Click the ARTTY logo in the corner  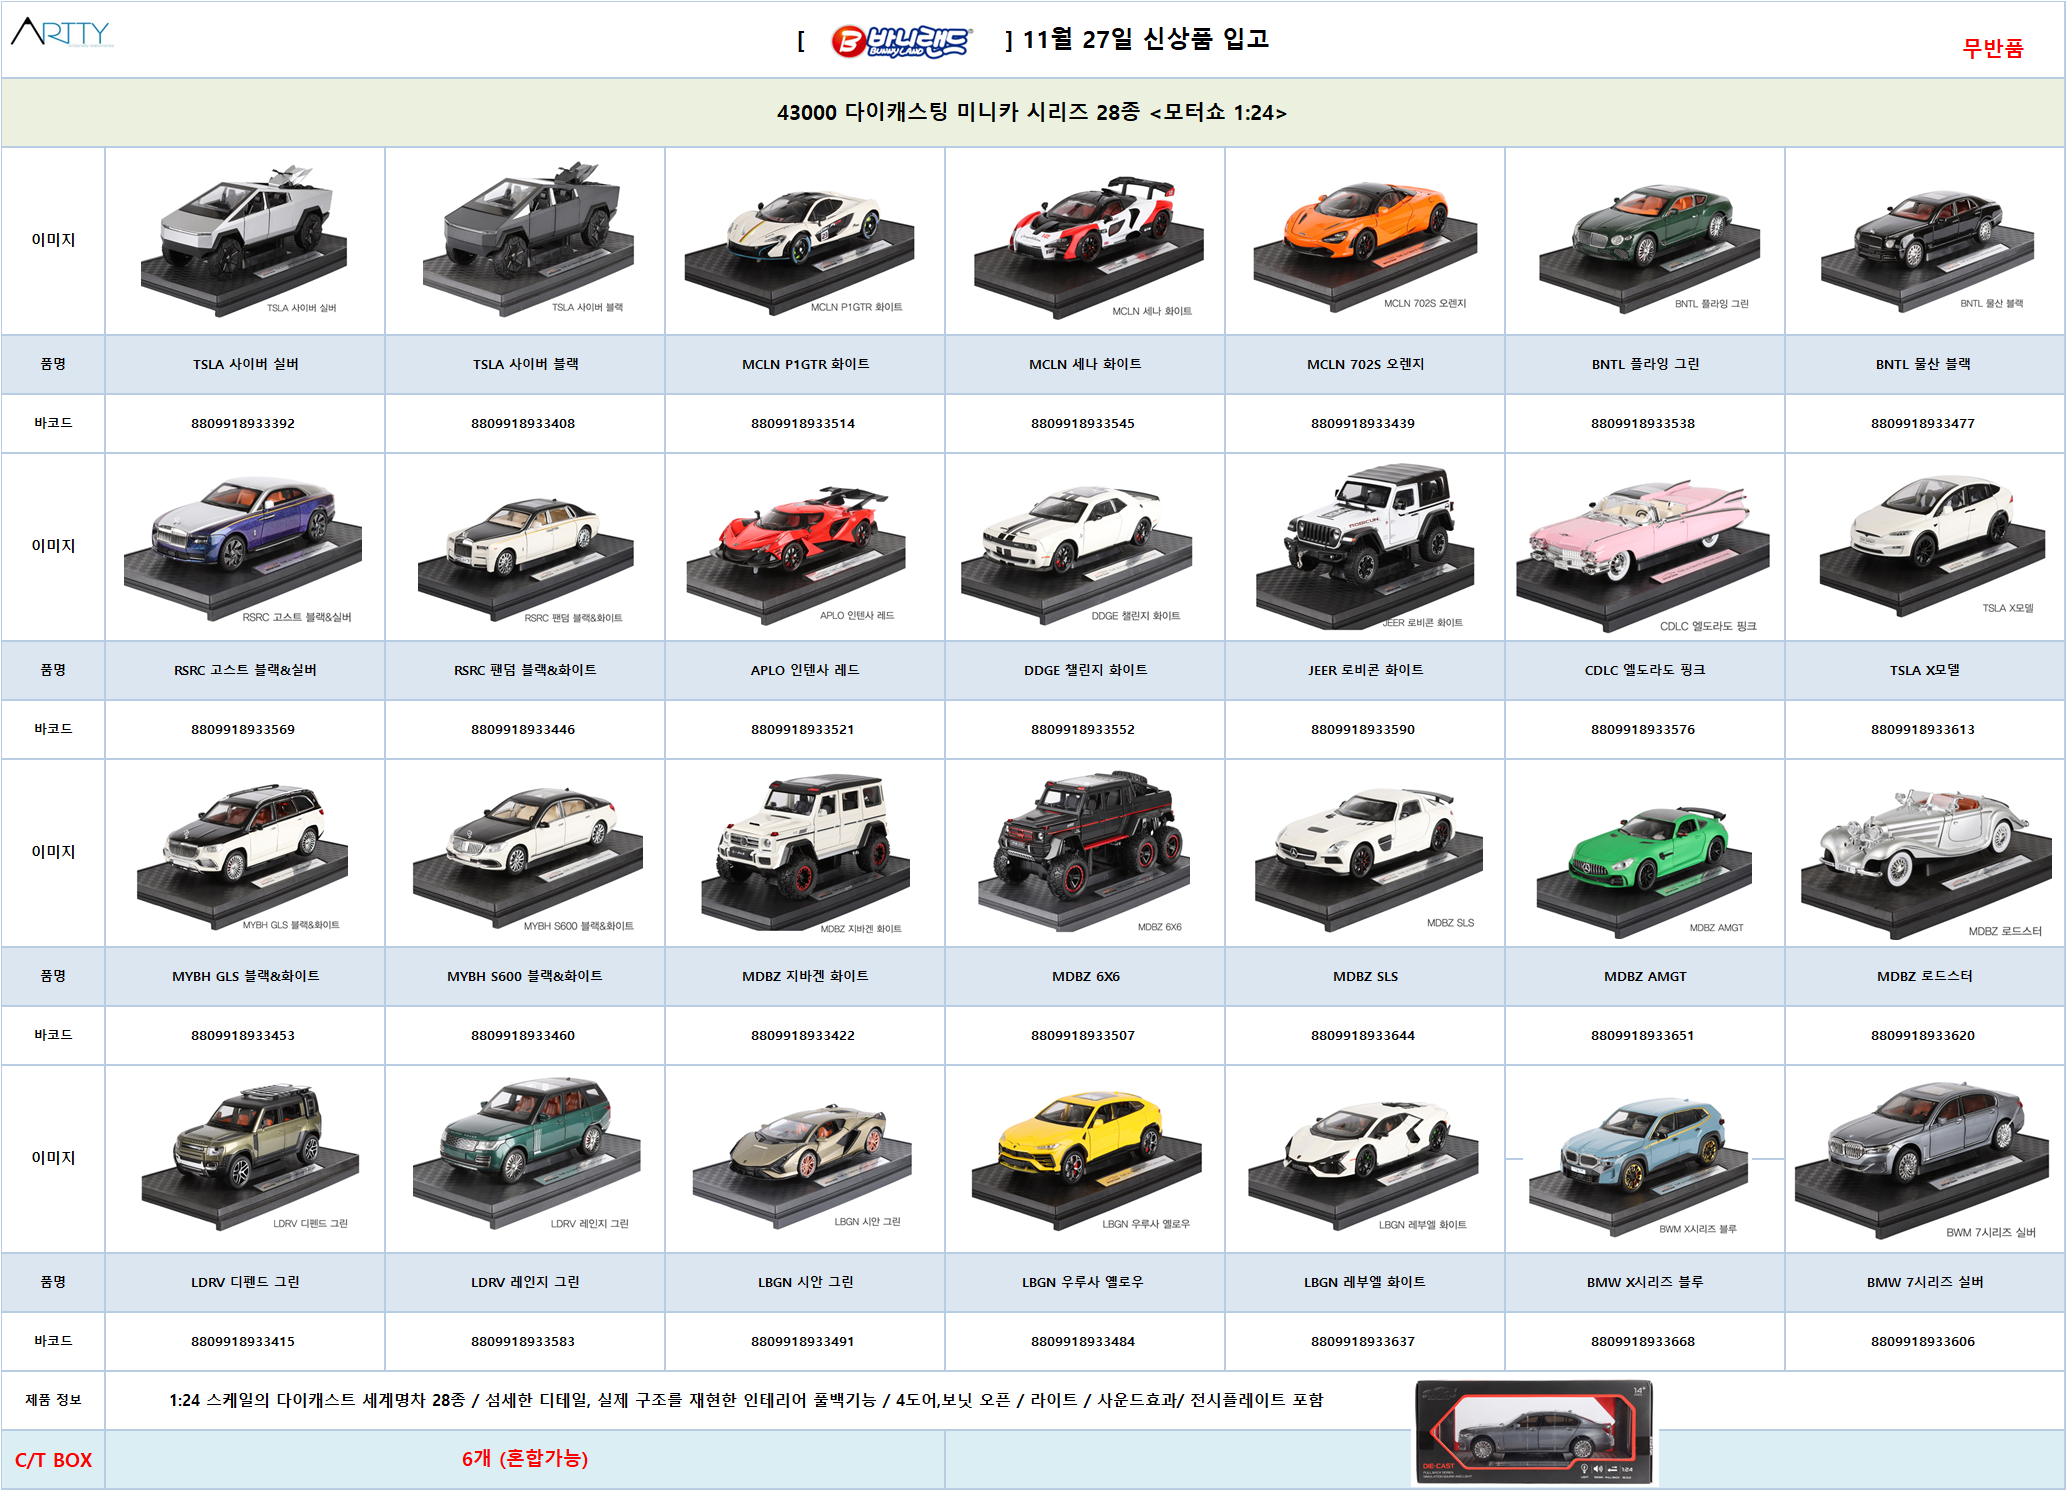pos(62,33)
